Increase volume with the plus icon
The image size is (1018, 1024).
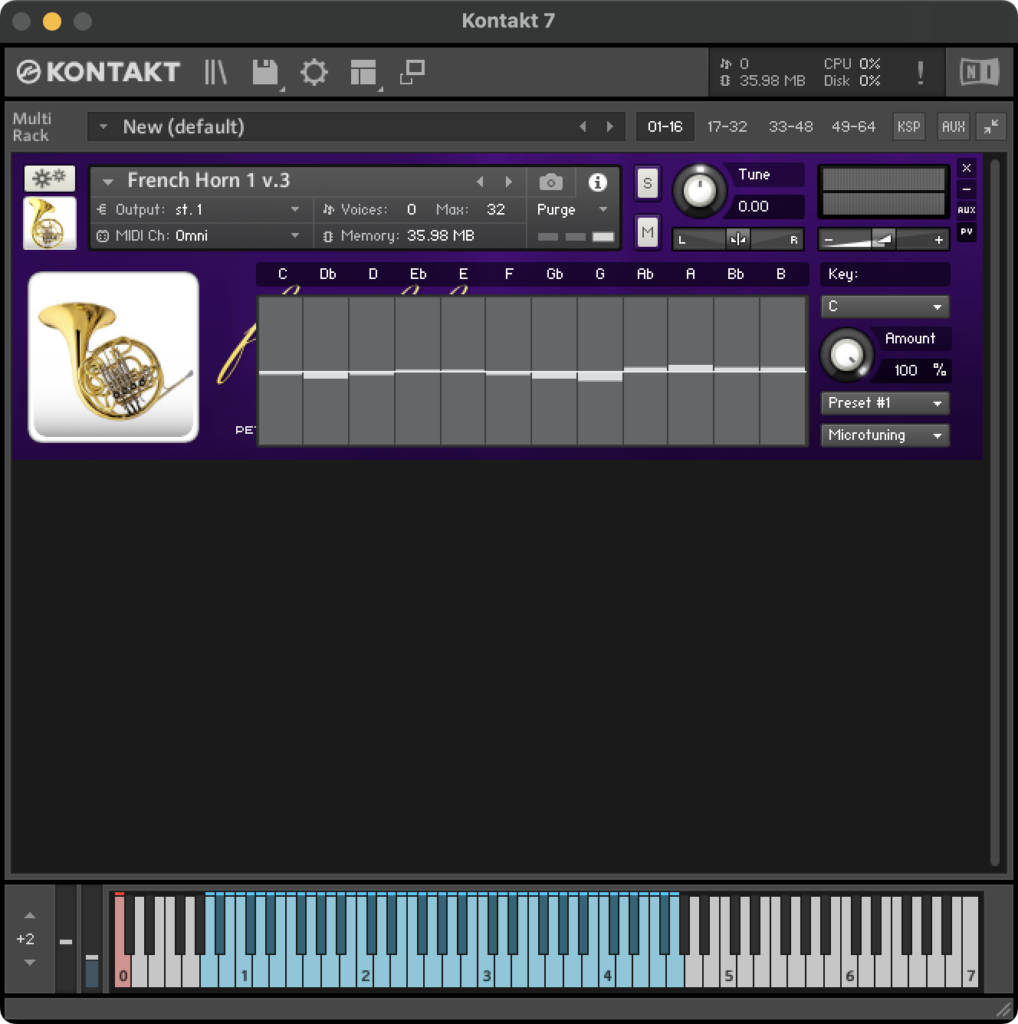pyautogui.click(x=938, y=240)
